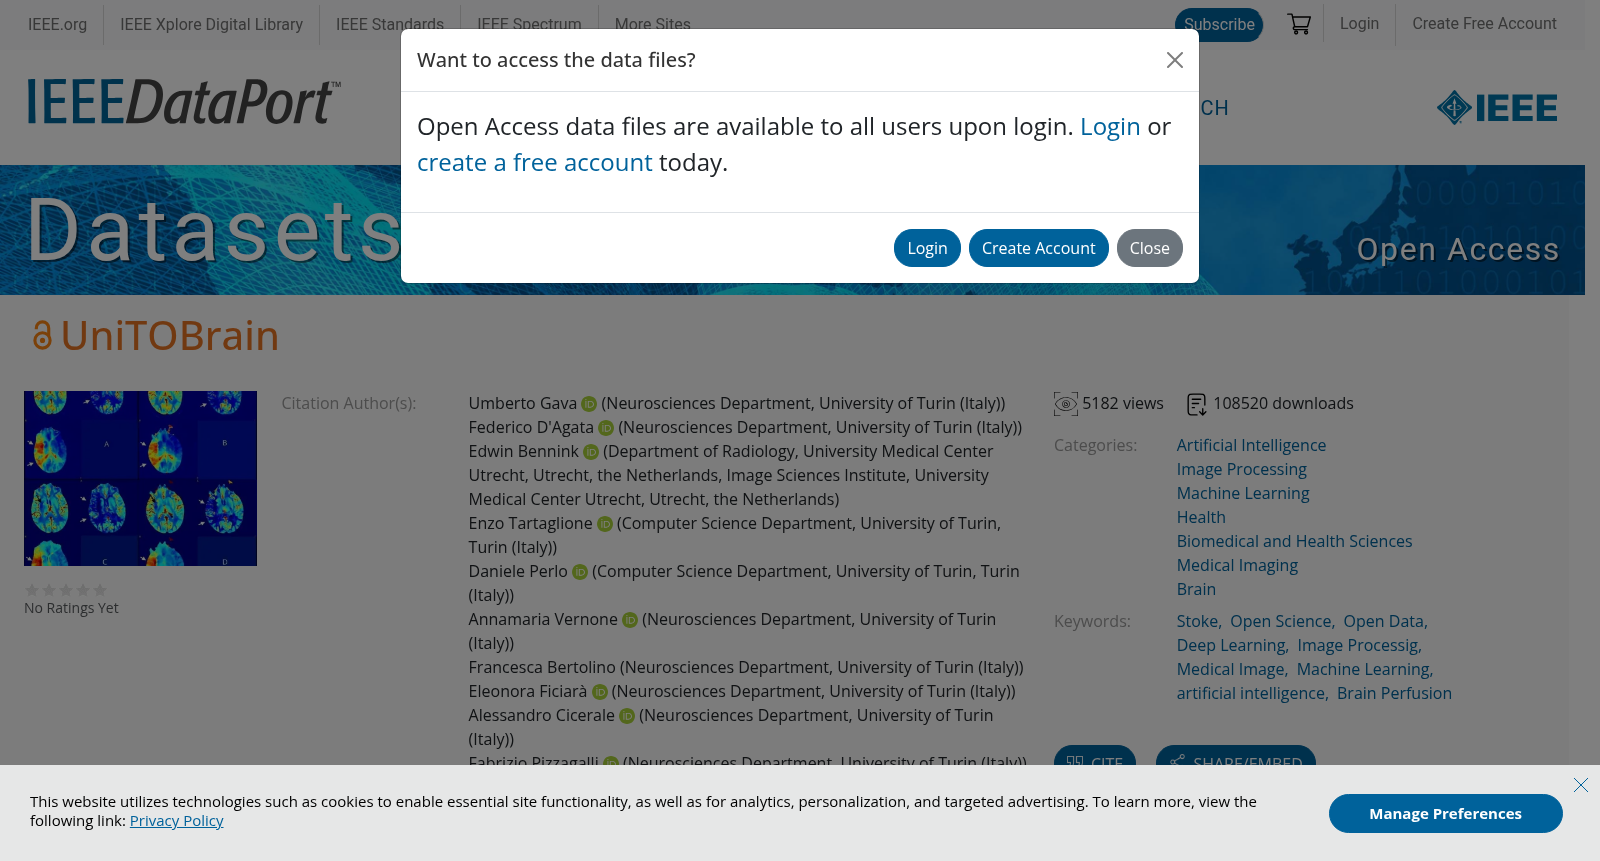Open Eleonora Ficiarà's ORCID icon
This screenshot has height=861, width=1600.
pos(600,692)
